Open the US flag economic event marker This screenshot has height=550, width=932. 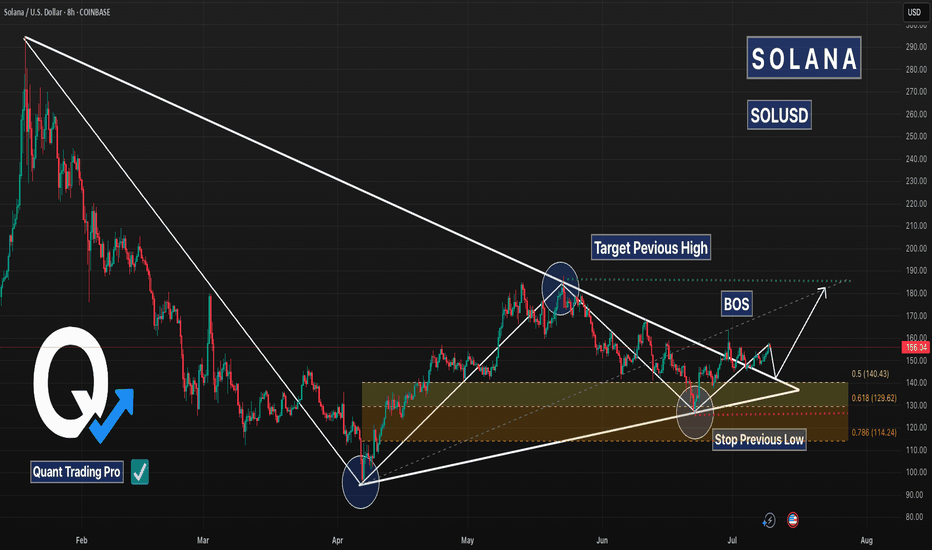(x=792, y=520)
